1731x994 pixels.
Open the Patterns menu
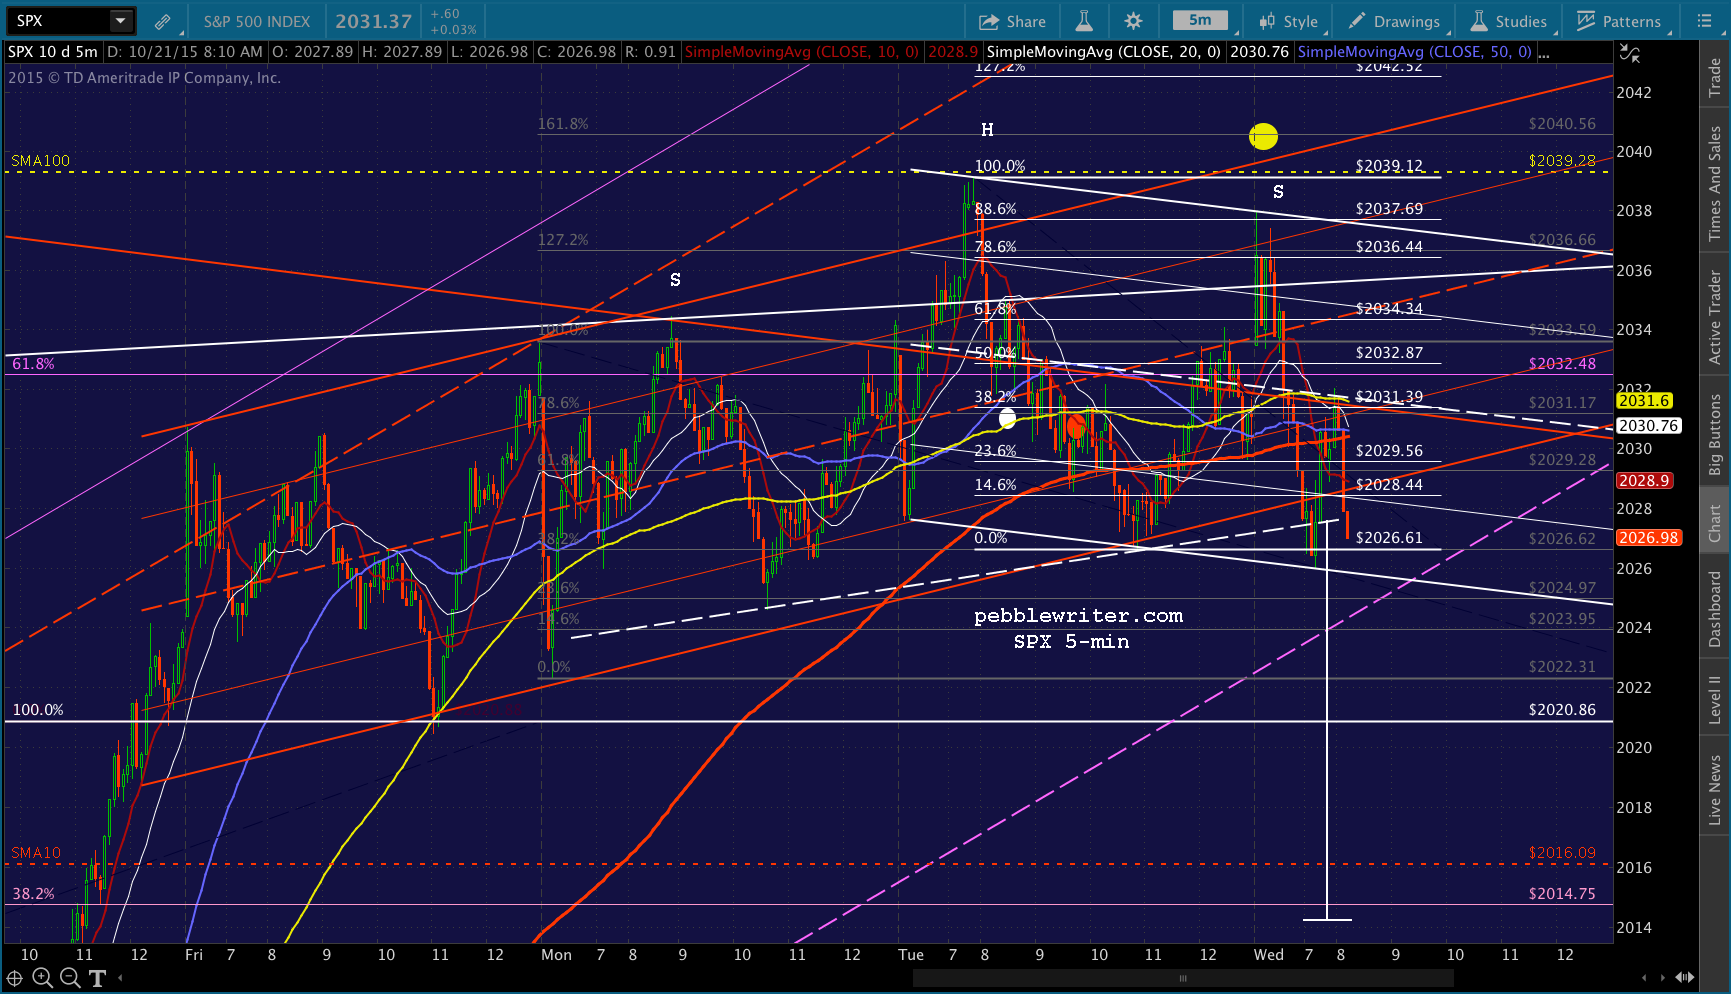click(1619, 21)
